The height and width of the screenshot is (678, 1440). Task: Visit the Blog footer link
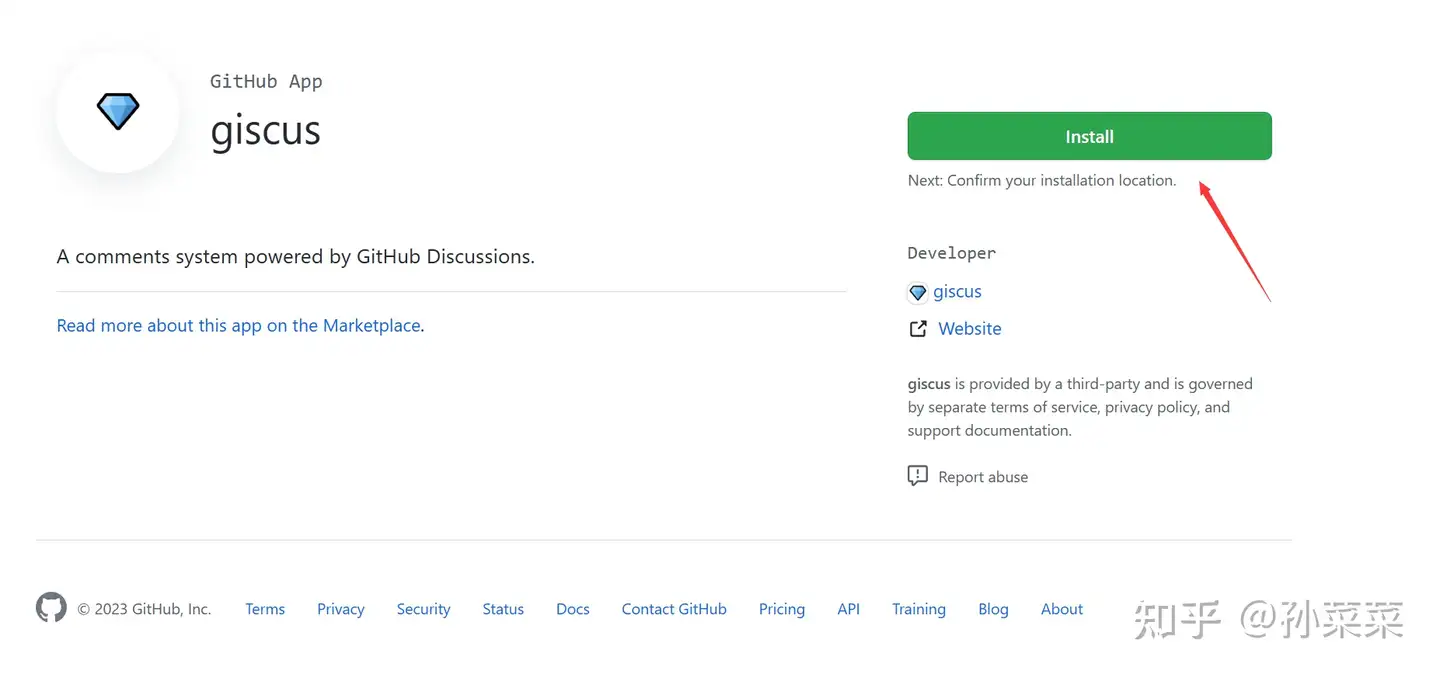(993, 609)
